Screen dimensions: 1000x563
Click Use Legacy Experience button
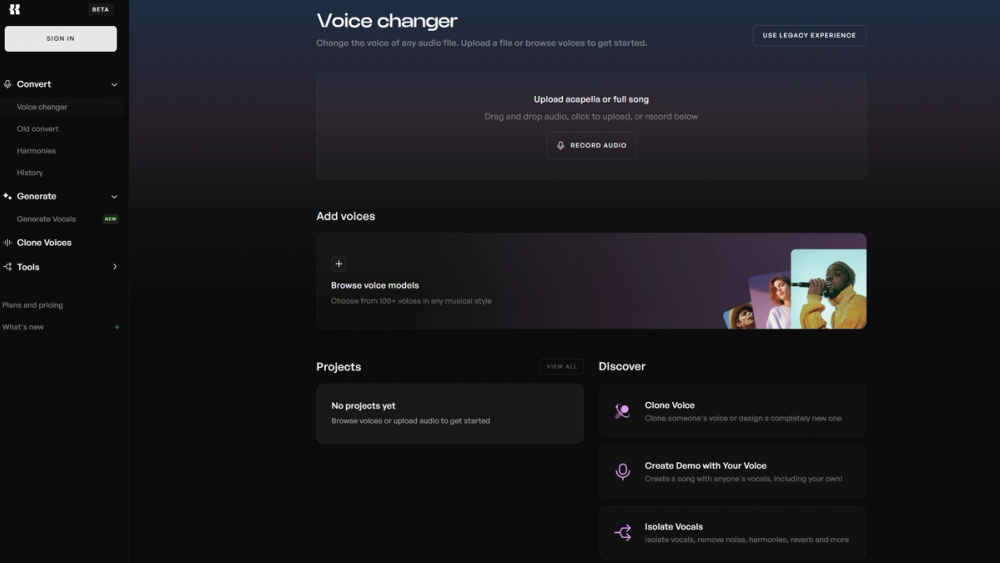[809, 36]
